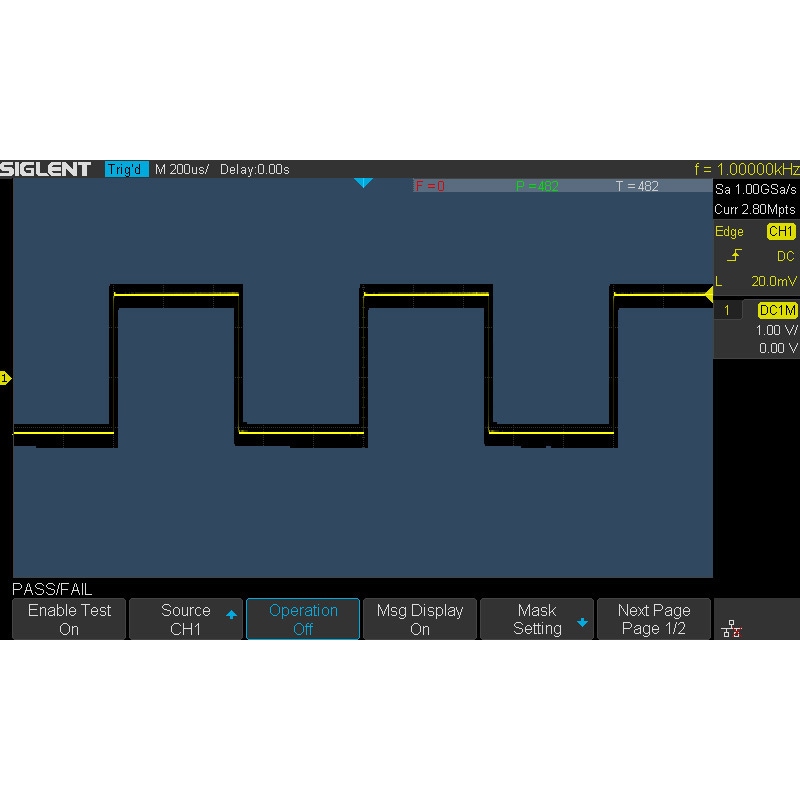
Task: Open the DC1M channel coupling badge
Action: (x=777, y=311)
